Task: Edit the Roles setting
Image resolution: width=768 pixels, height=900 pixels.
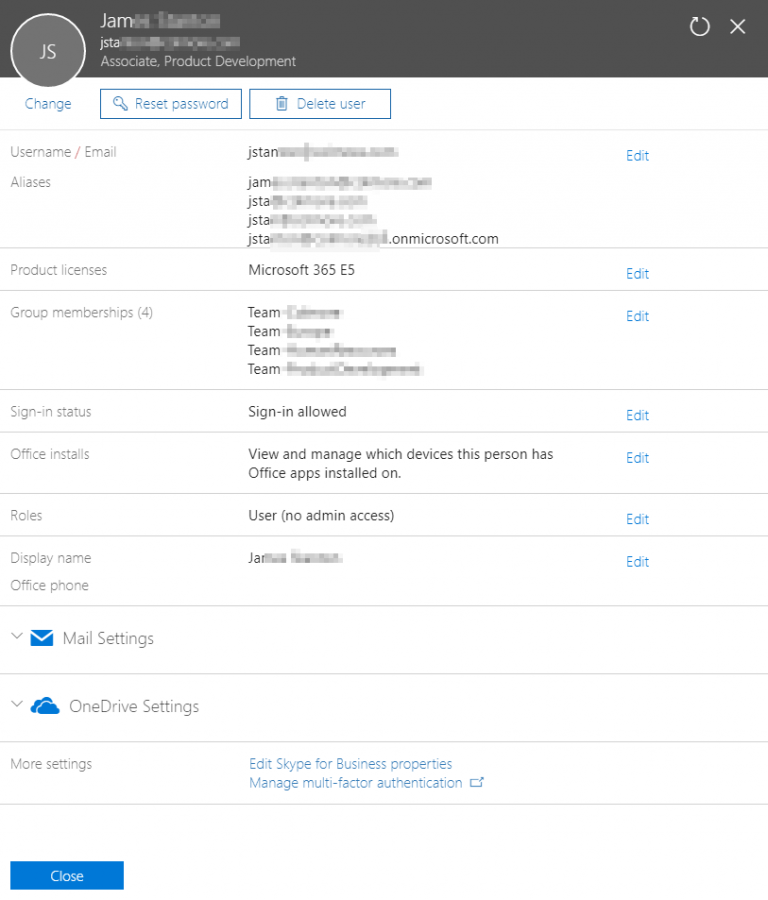Action: pyautogui.click(x=637, y=519)
